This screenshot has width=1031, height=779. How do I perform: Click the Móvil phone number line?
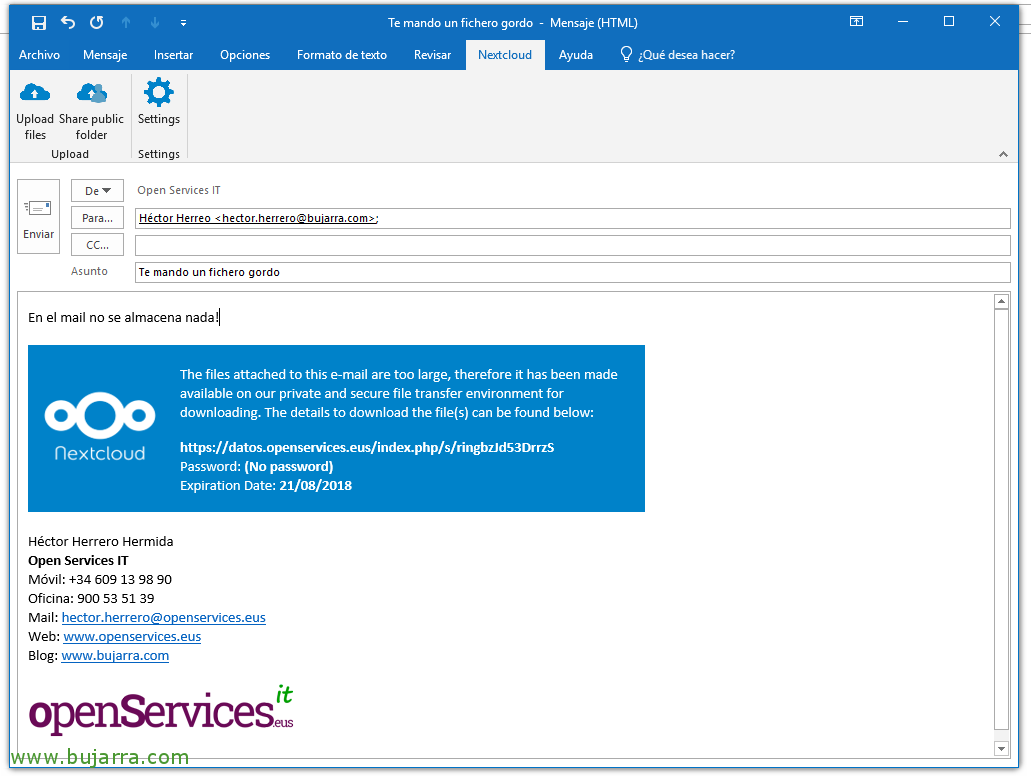(x=100, y=580)
